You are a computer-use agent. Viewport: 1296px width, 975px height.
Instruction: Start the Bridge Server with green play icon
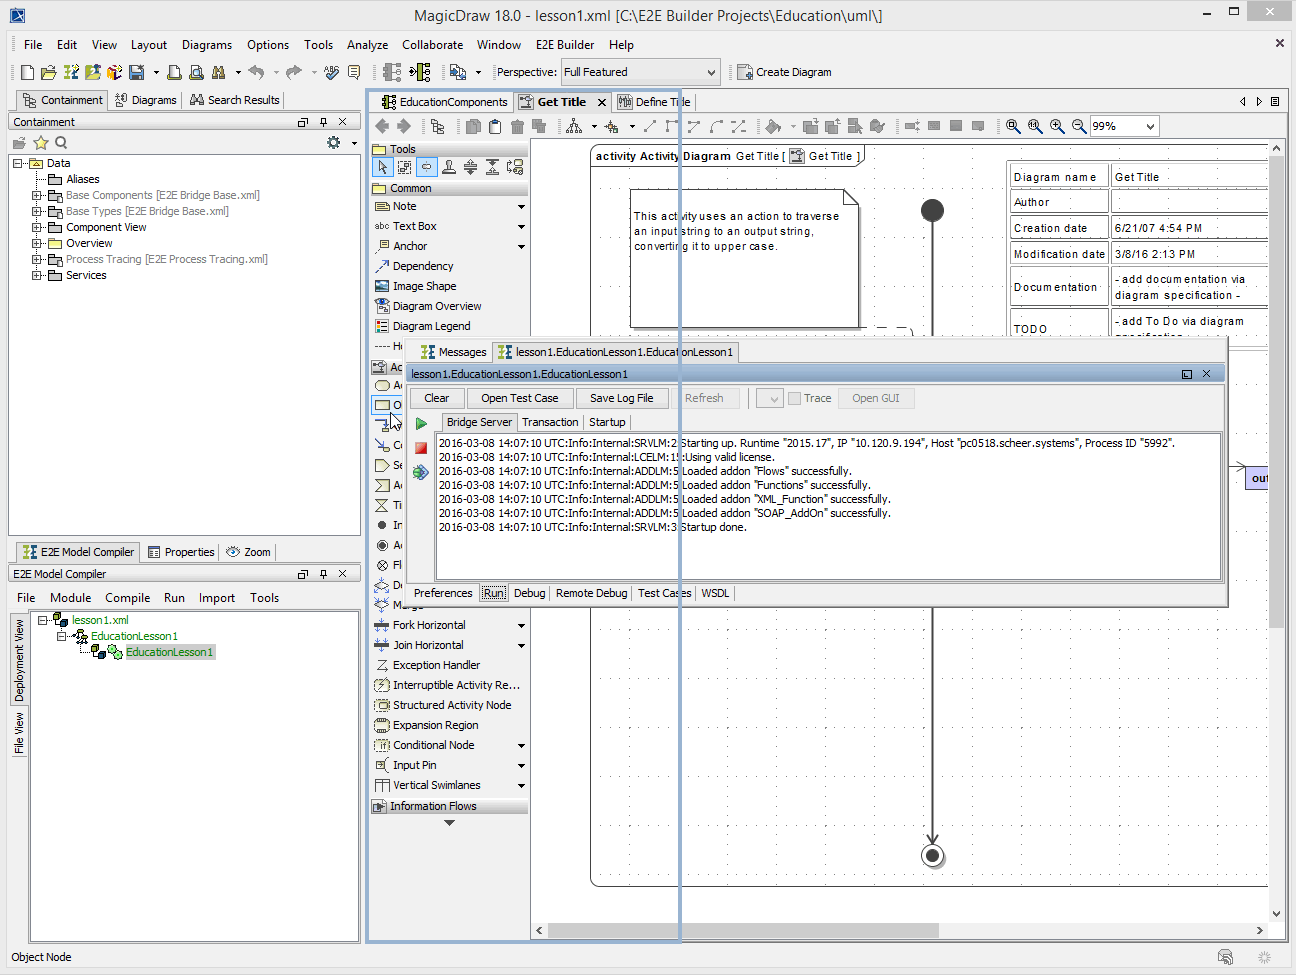[420, 422]
